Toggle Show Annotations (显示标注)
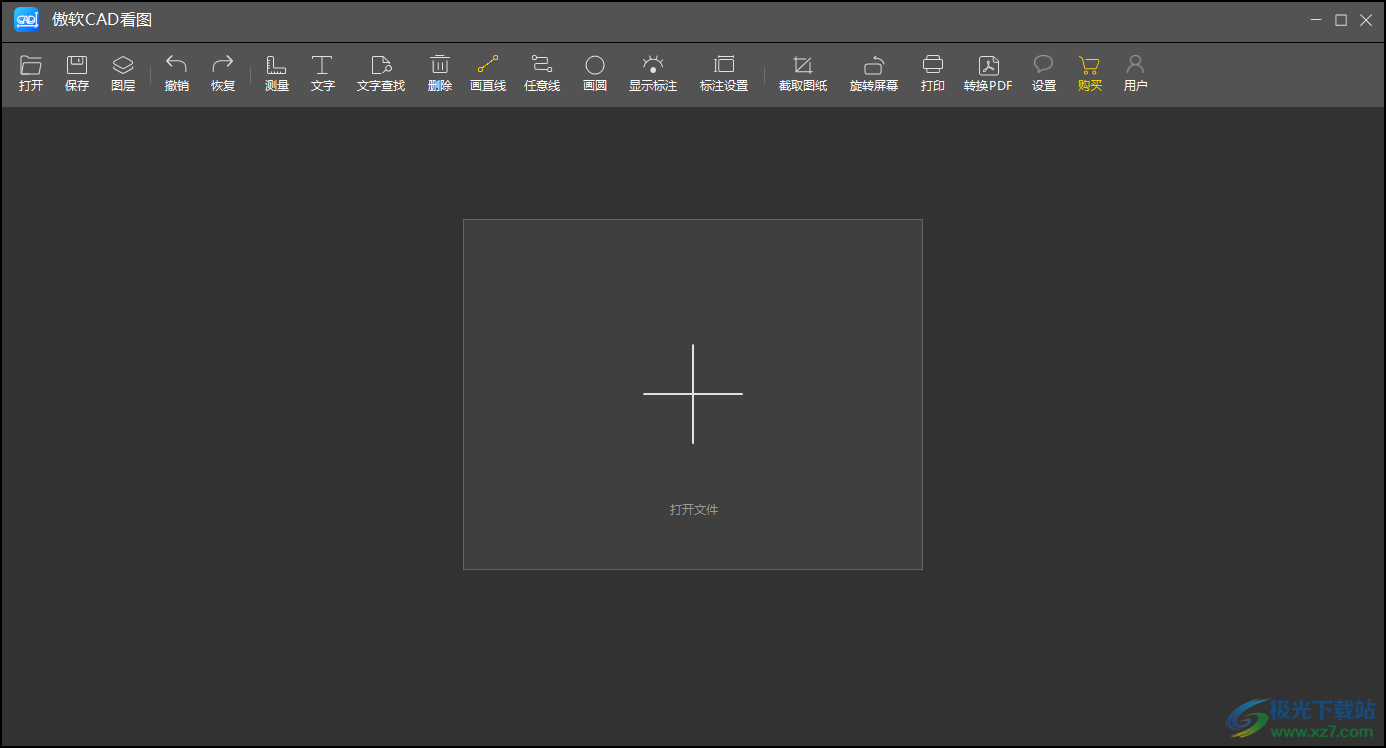Viewport: 1386px width, 748px height. coord(653,66)
